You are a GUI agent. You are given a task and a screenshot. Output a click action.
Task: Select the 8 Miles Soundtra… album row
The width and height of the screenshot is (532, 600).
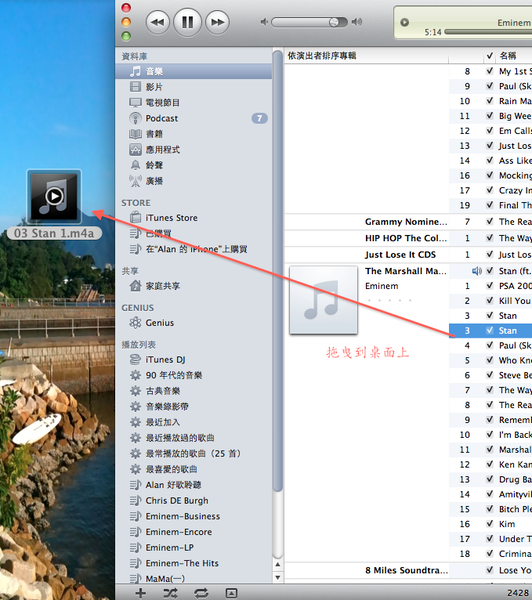[x=406, y=571]
